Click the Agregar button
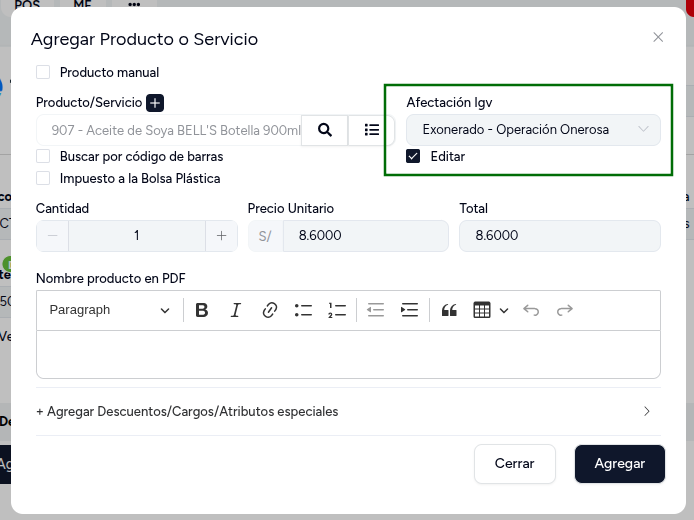Viewport: 694px width, 520px height. point(620,464)
